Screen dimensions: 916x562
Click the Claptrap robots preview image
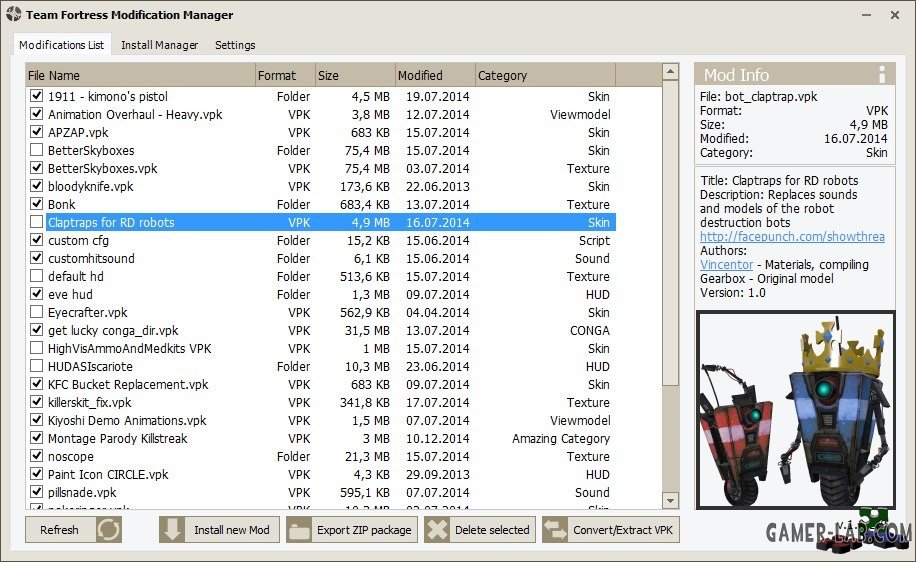pos(795,410)
